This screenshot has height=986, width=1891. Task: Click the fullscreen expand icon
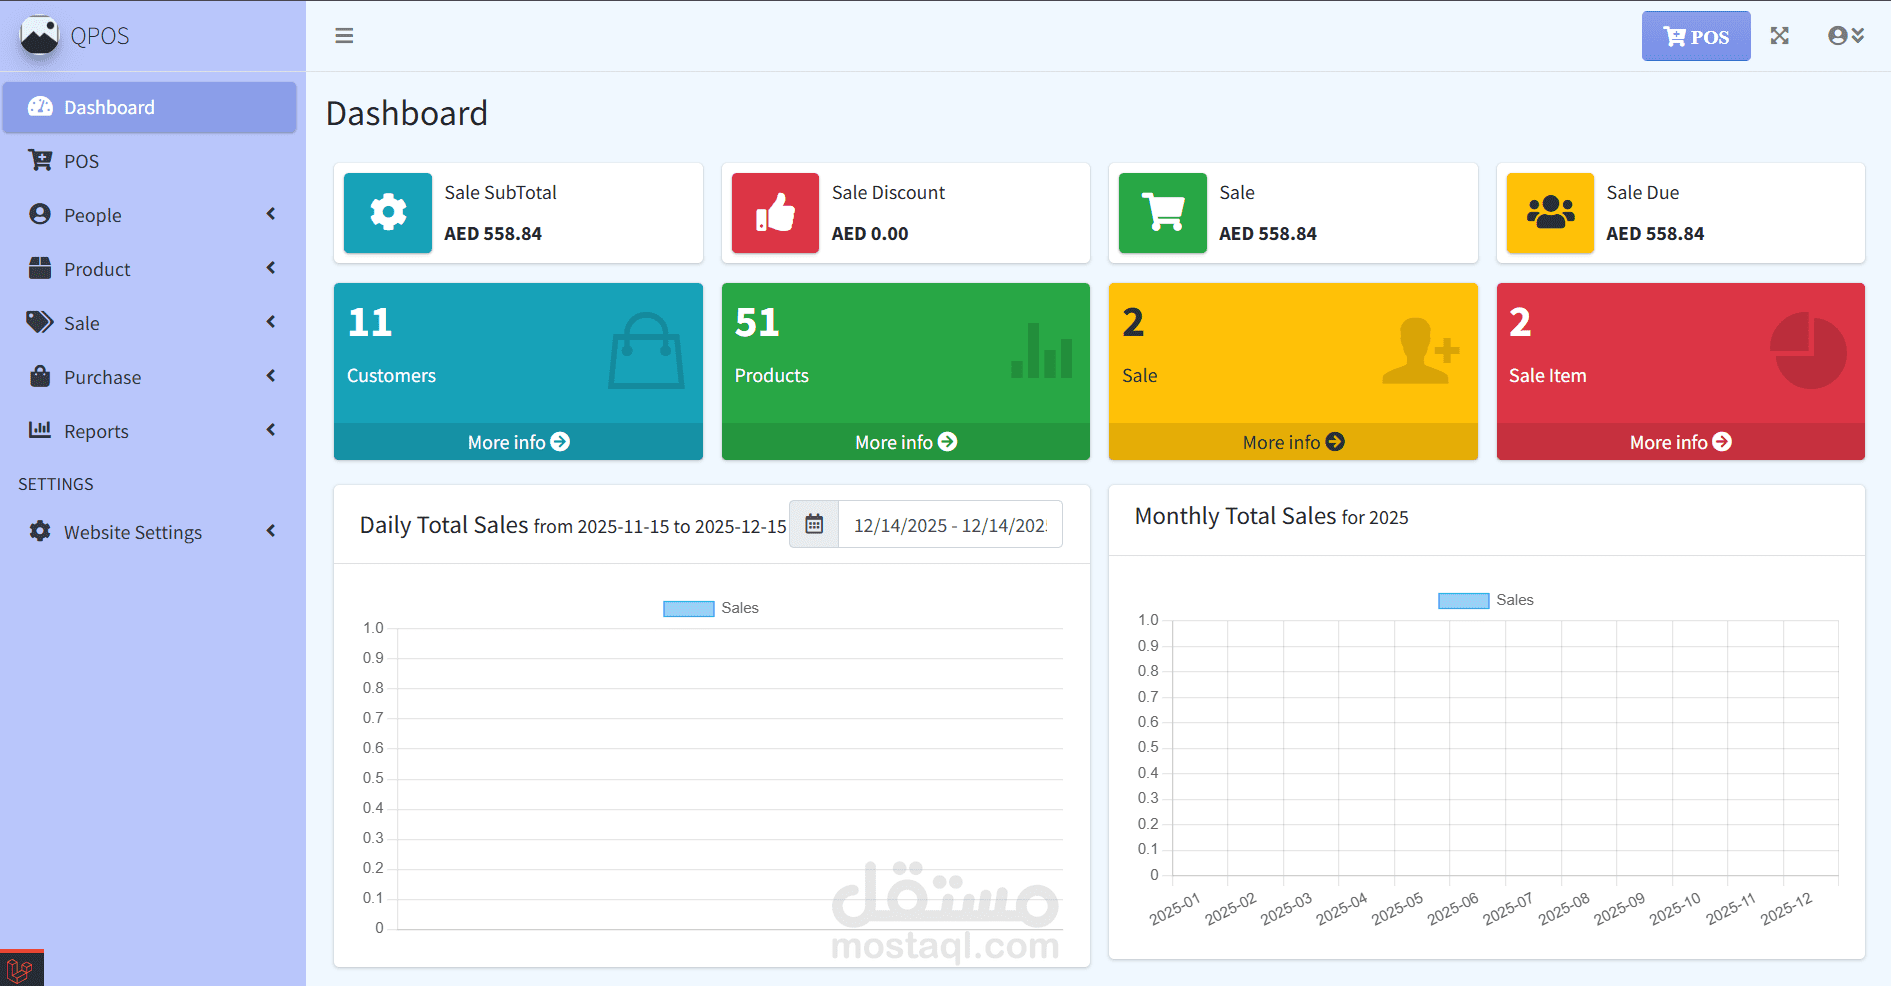pyautogui.click(x=1779, y=36)
